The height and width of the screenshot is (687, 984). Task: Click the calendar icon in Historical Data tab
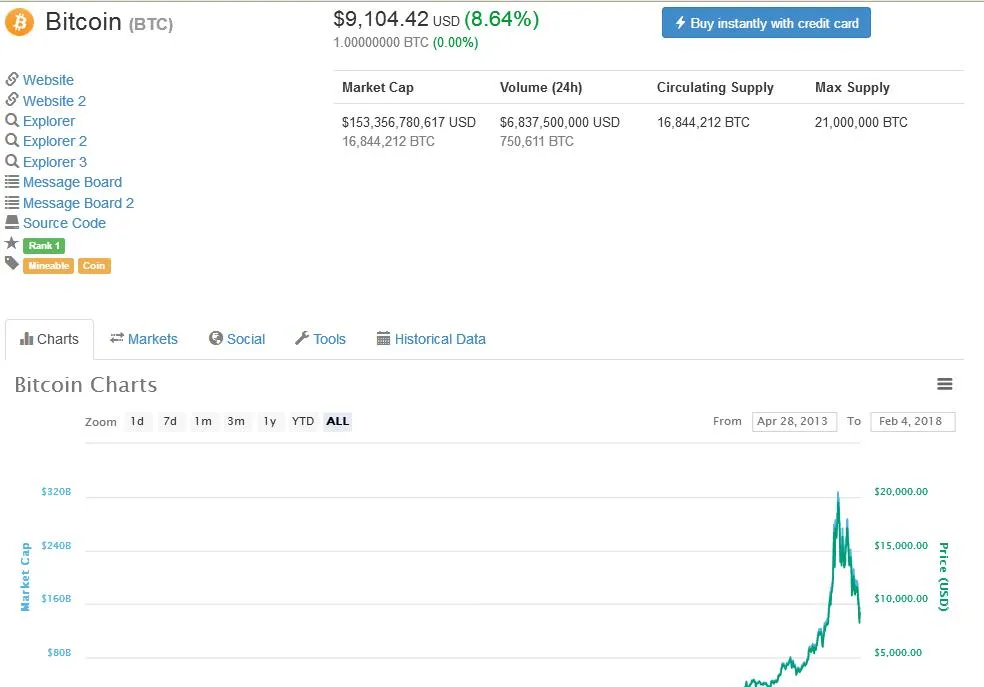[383, 339]
